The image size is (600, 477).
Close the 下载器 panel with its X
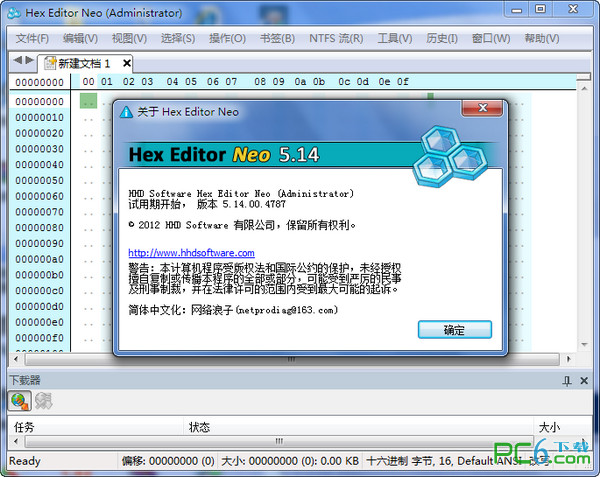point(586,380)
